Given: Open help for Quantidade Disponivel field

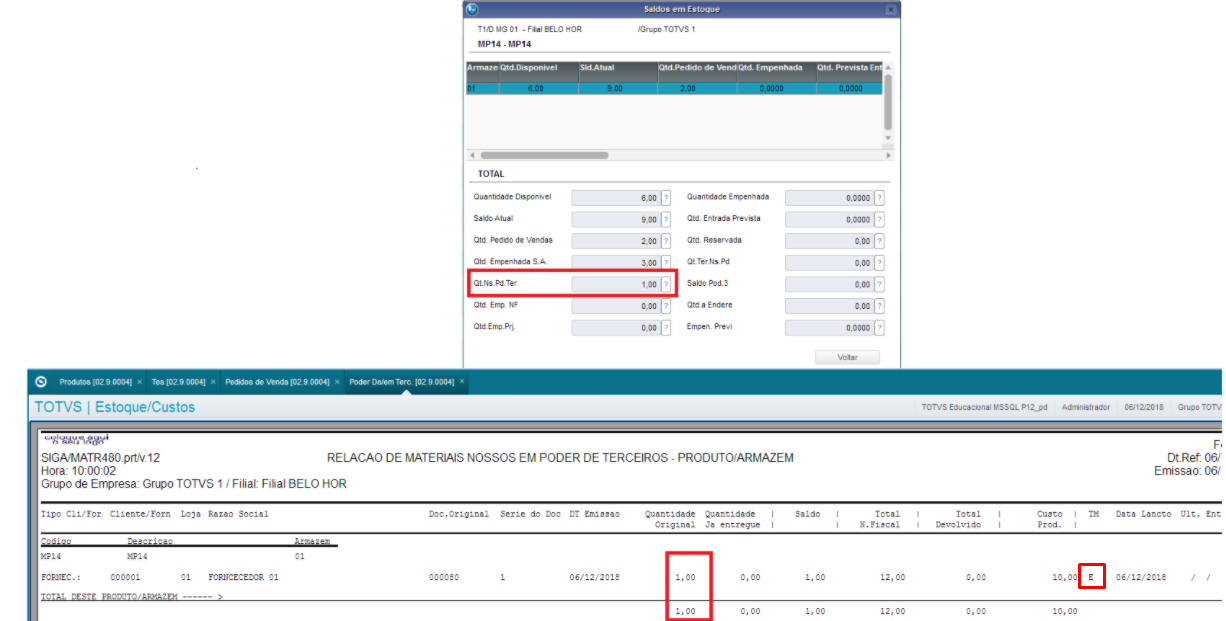Looking at the screenshot, I should [x=666, y=198].
